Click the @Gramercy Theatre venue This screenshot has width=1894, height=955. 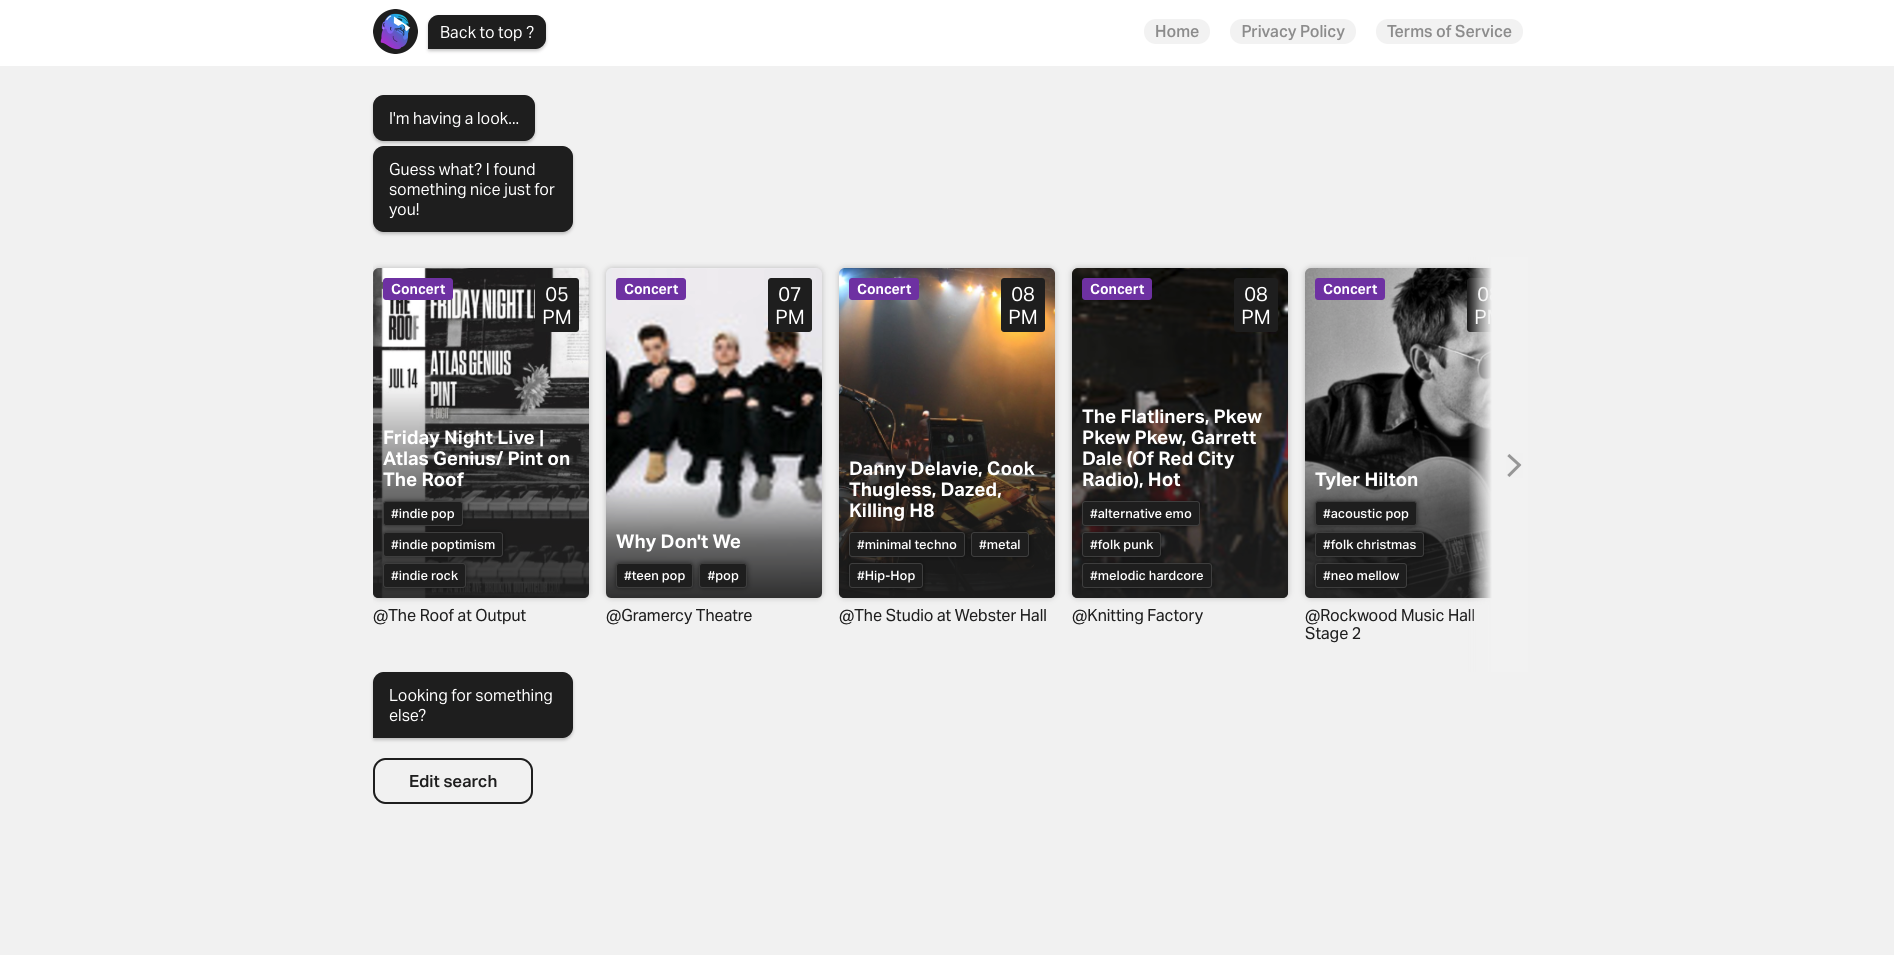[x=679, y=616]
